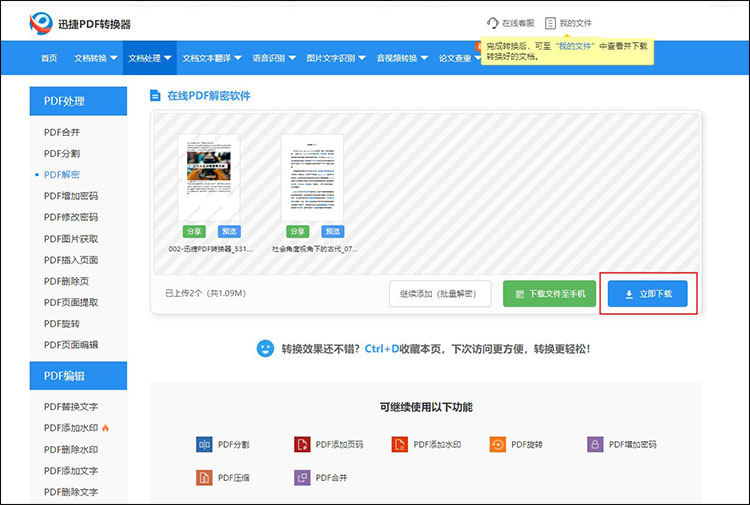Click the PDF添加水印 icon in suggestions

(399, 444)
